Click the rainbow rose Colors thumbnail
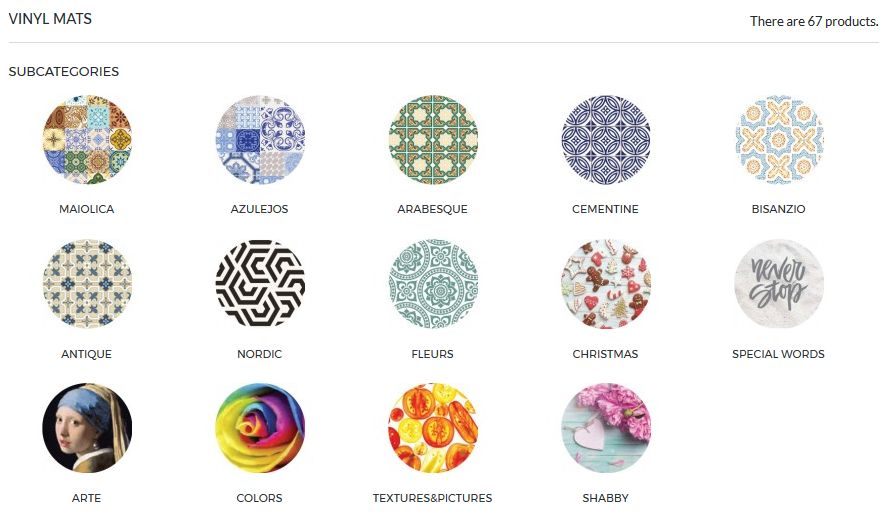This screenshot has height=527, width=890. 260,428
